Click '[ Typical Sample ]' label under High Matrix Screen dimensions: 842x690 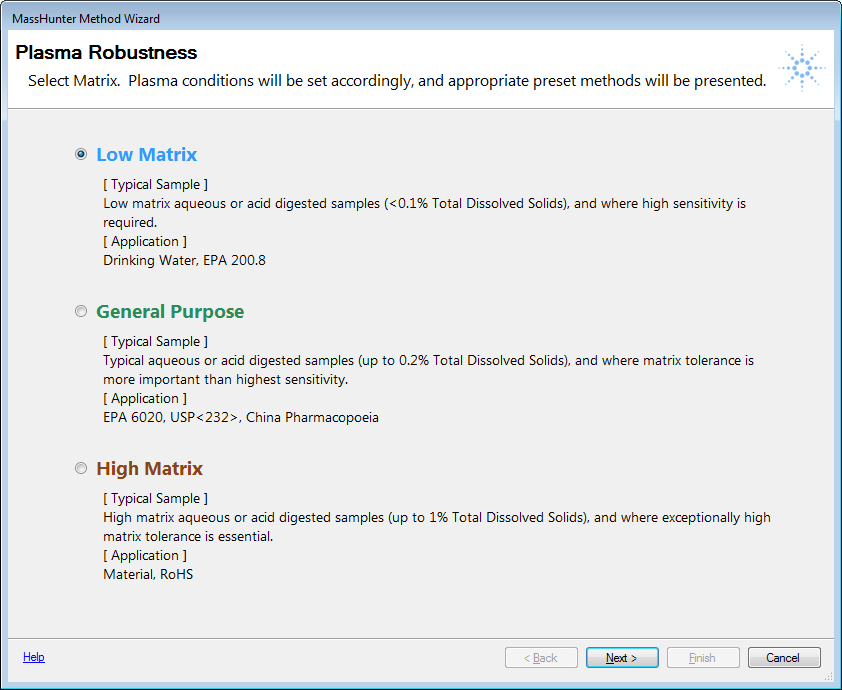(155, 498)
